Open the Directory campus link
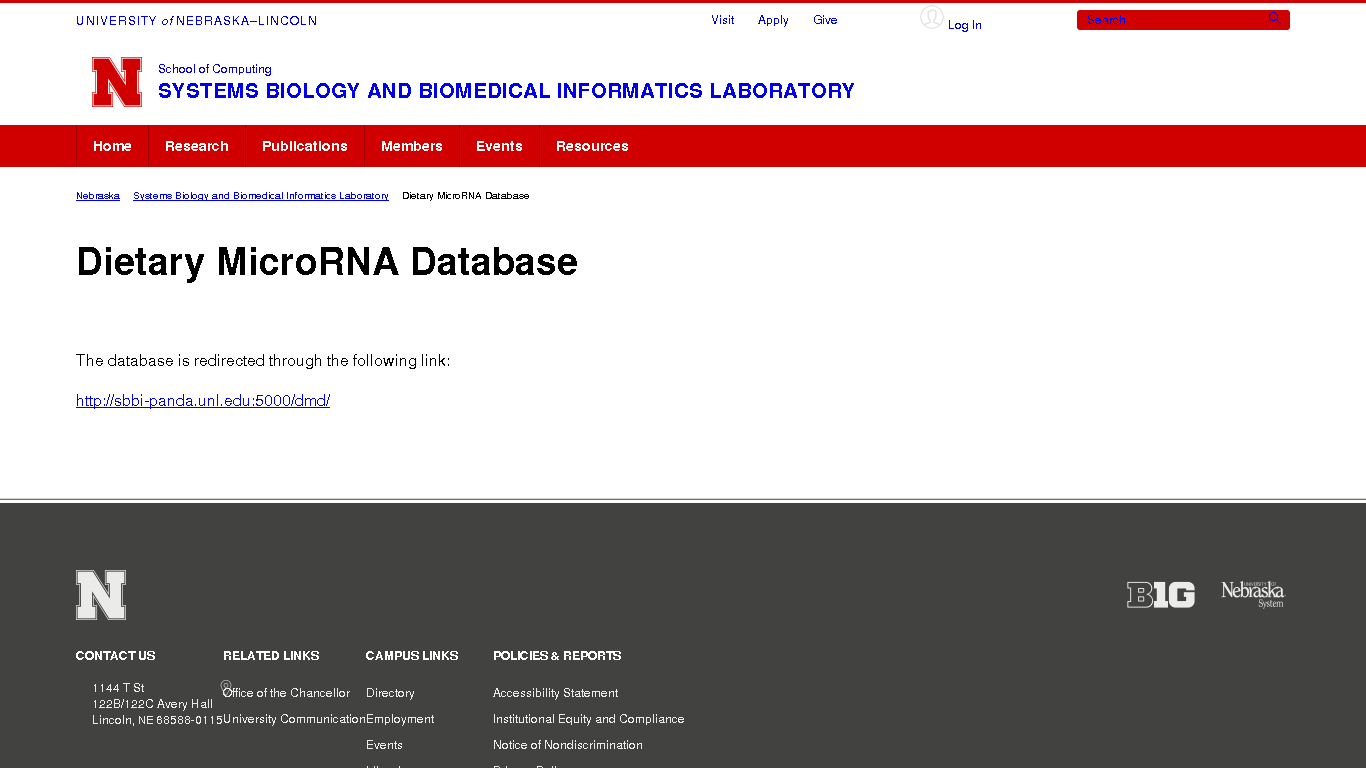Image resolution: width=1366 pixels, height=768 pixels. coord(390,693)
